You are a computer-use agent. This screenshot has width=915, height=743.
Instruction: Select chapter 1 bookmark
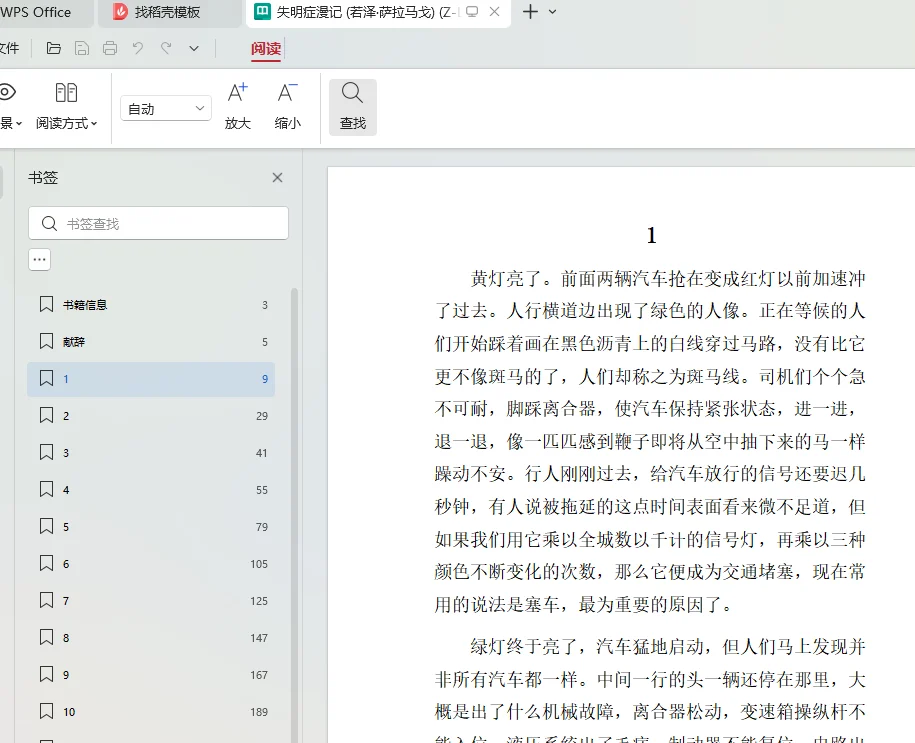click(x=151, y=379)
